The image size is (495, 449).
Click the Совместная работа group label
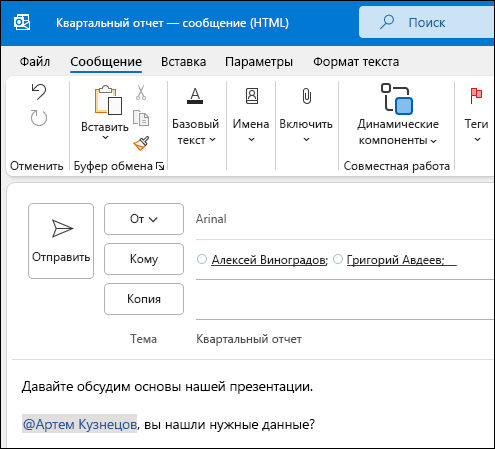tap(397, 166)
